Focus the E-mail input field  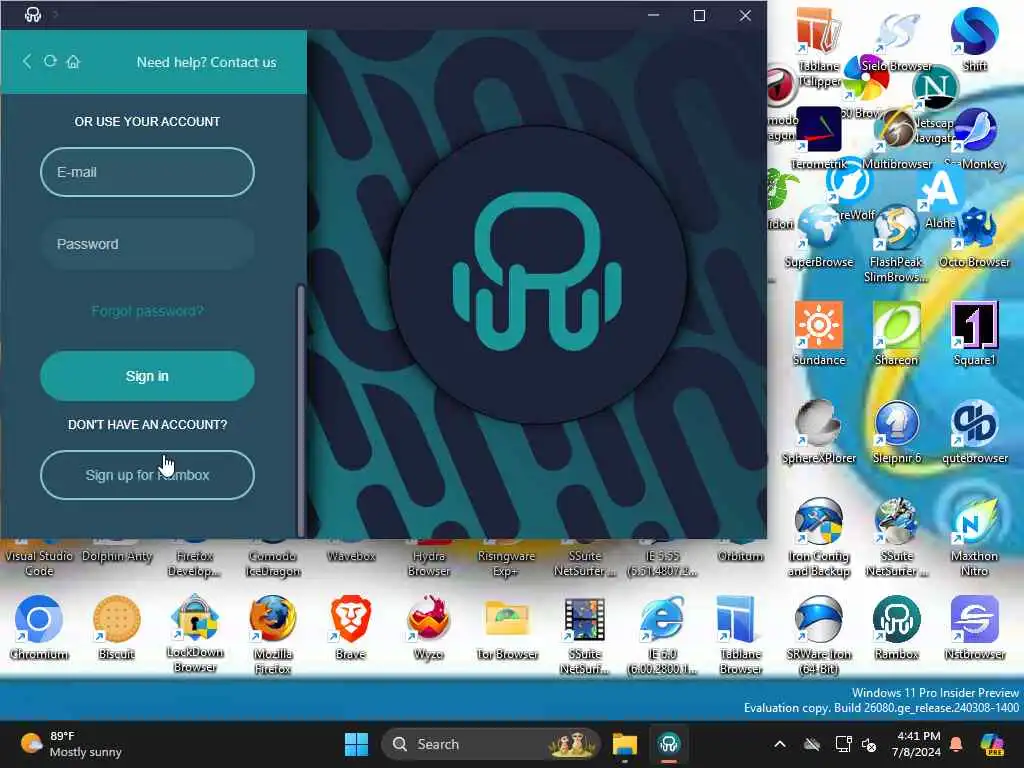[148, 172]
